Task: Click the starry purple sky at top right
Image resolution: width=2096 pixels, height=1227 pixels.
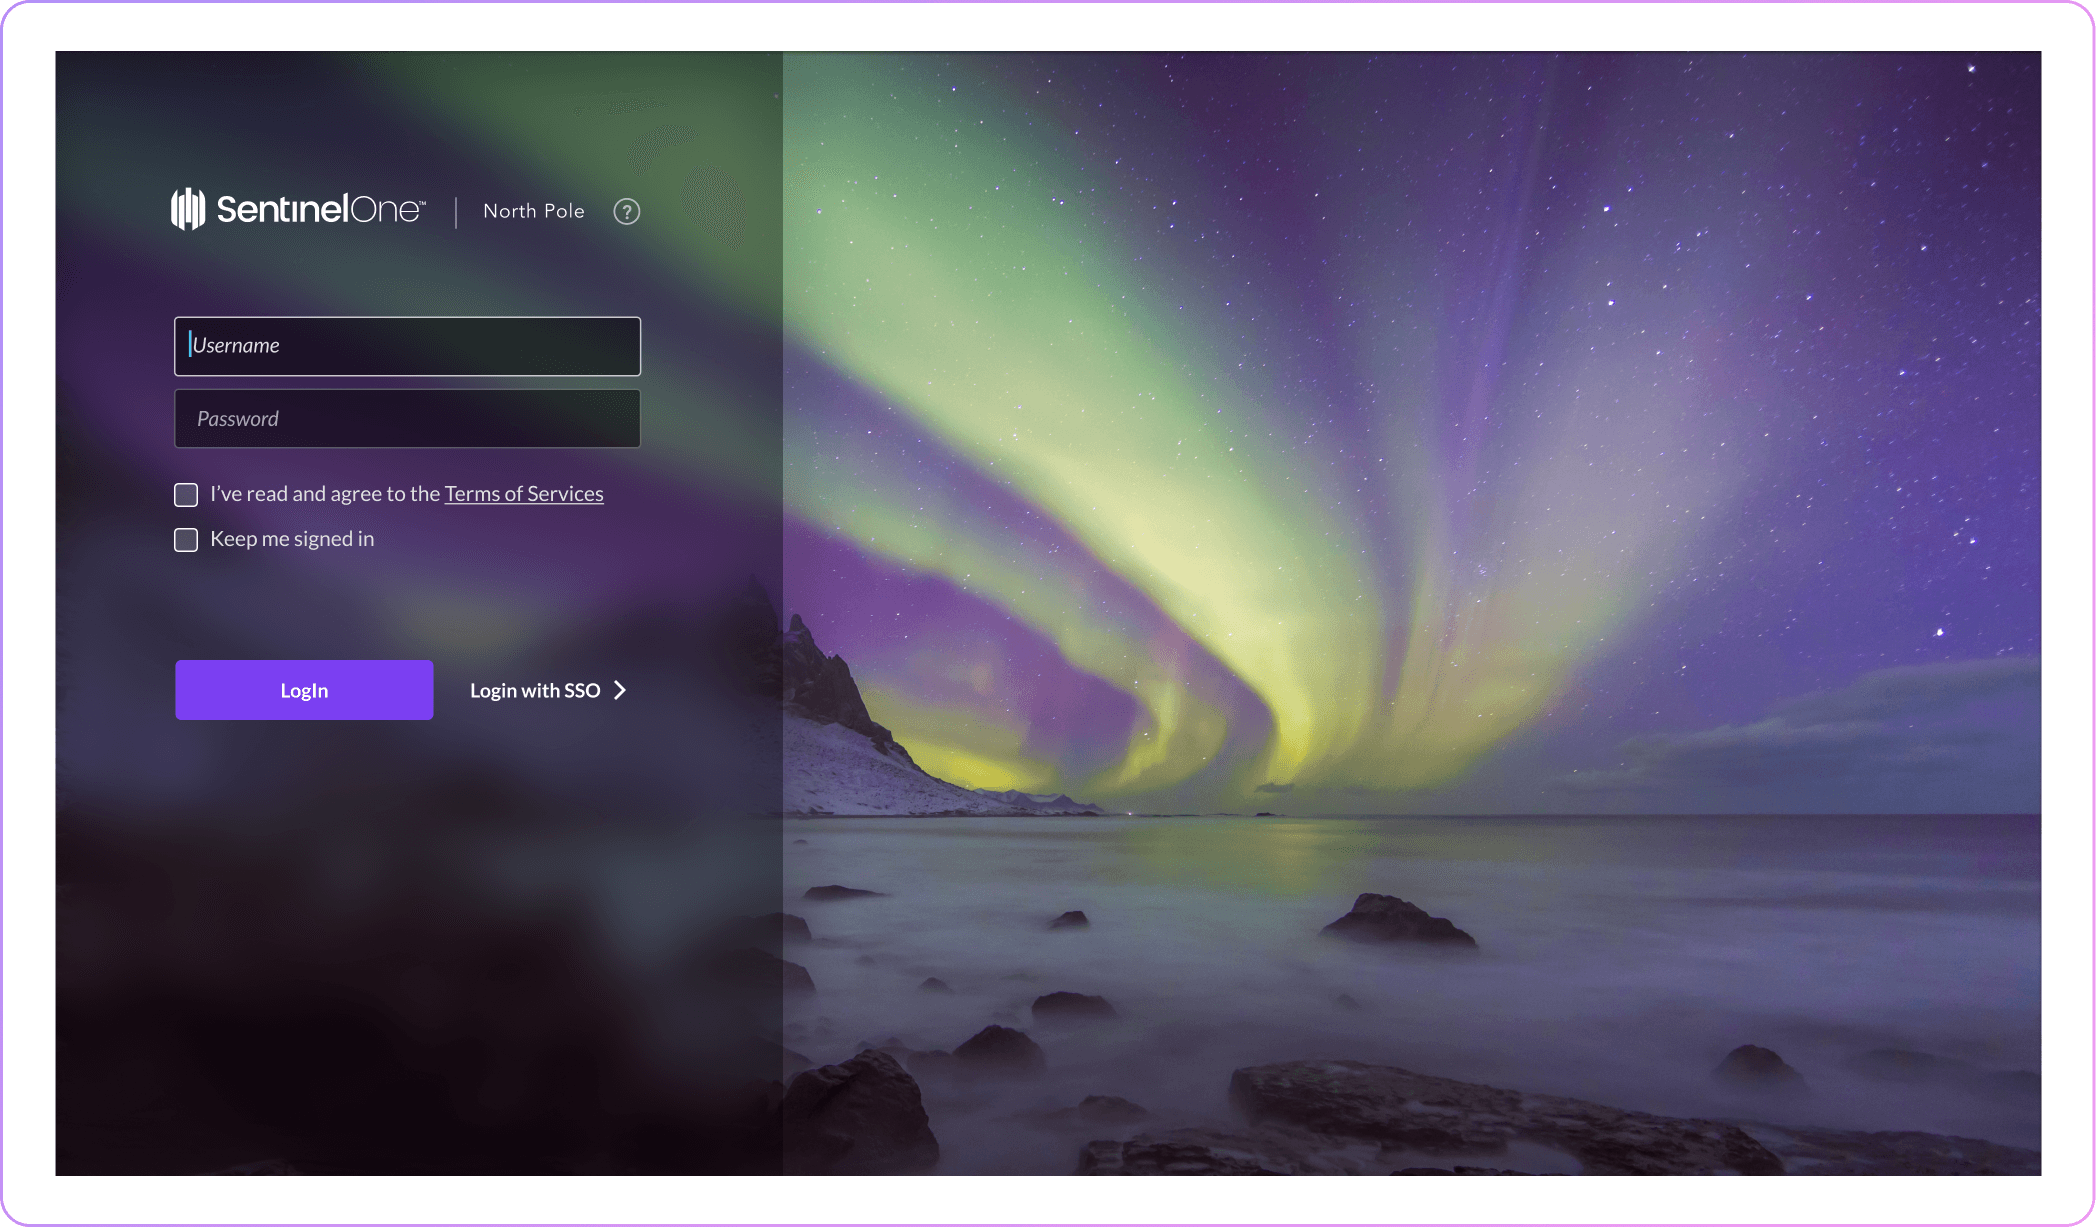Action: (1850, 200)
